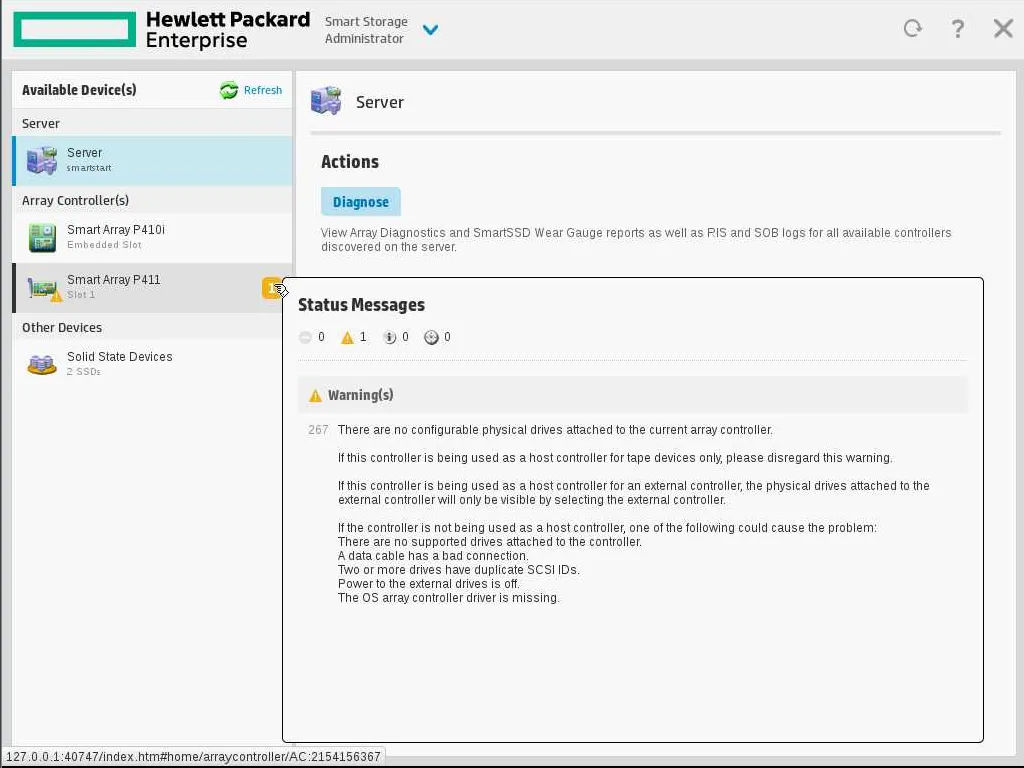Click 'The OS array controller driver is missing.' line

pos(449,598)
